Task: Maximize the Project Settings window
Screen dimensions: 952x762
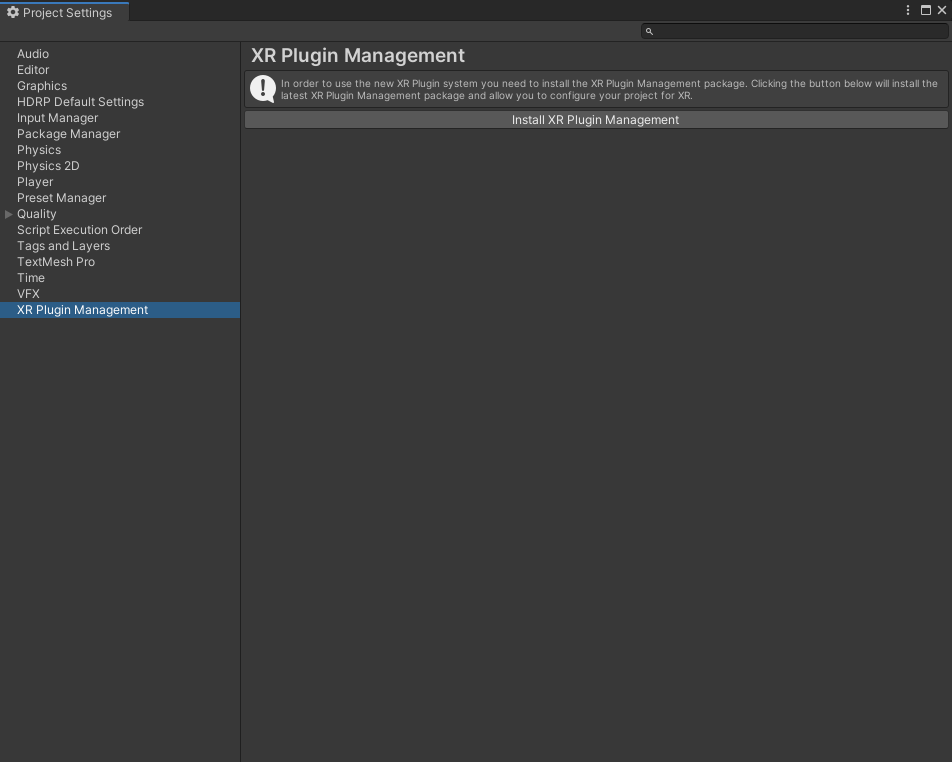Action: 926,10
